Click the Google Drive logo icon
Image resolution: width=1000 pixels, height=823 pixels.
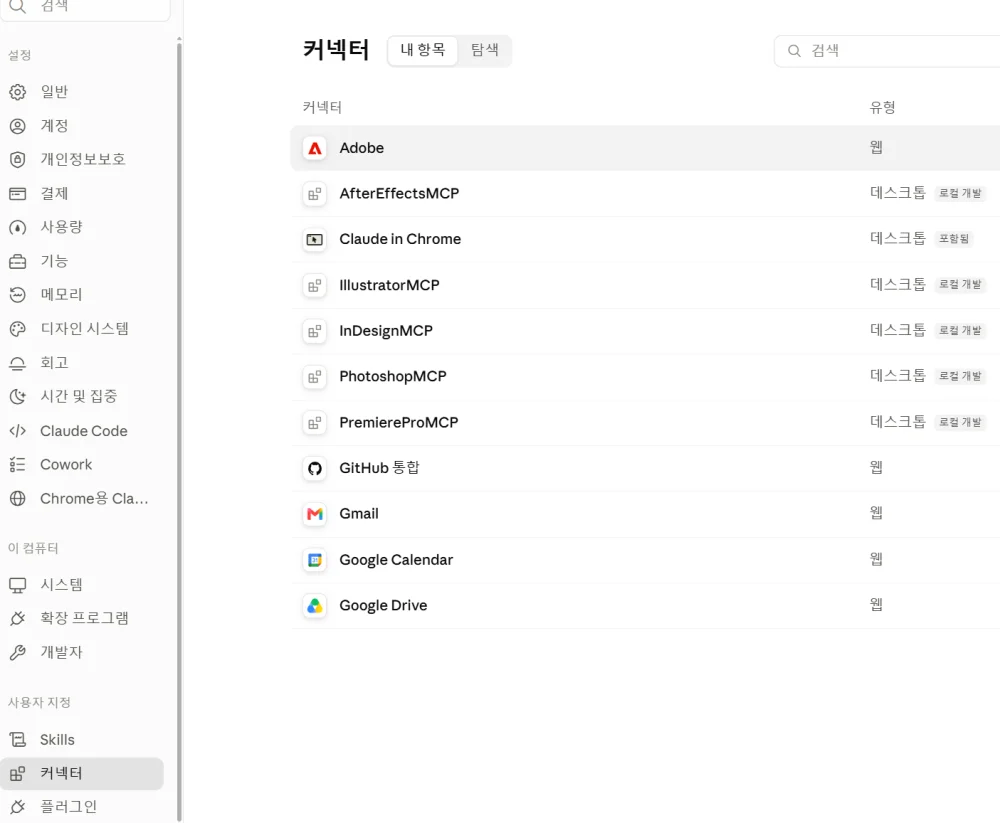[x=314, y=606]
